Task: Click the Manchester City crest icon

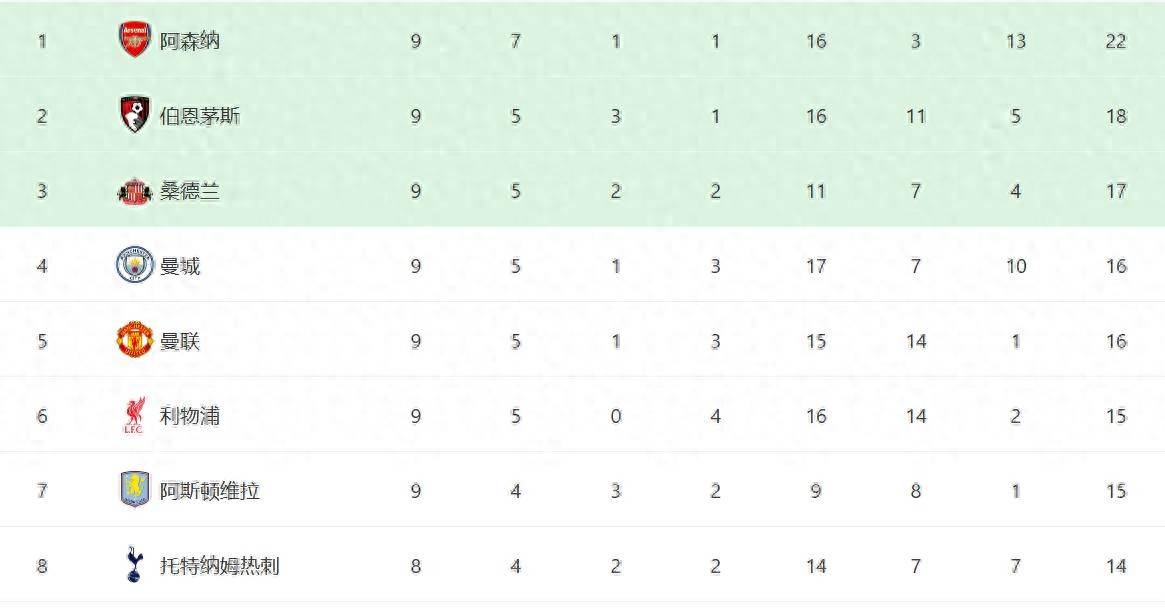Action: coord(134,266)
